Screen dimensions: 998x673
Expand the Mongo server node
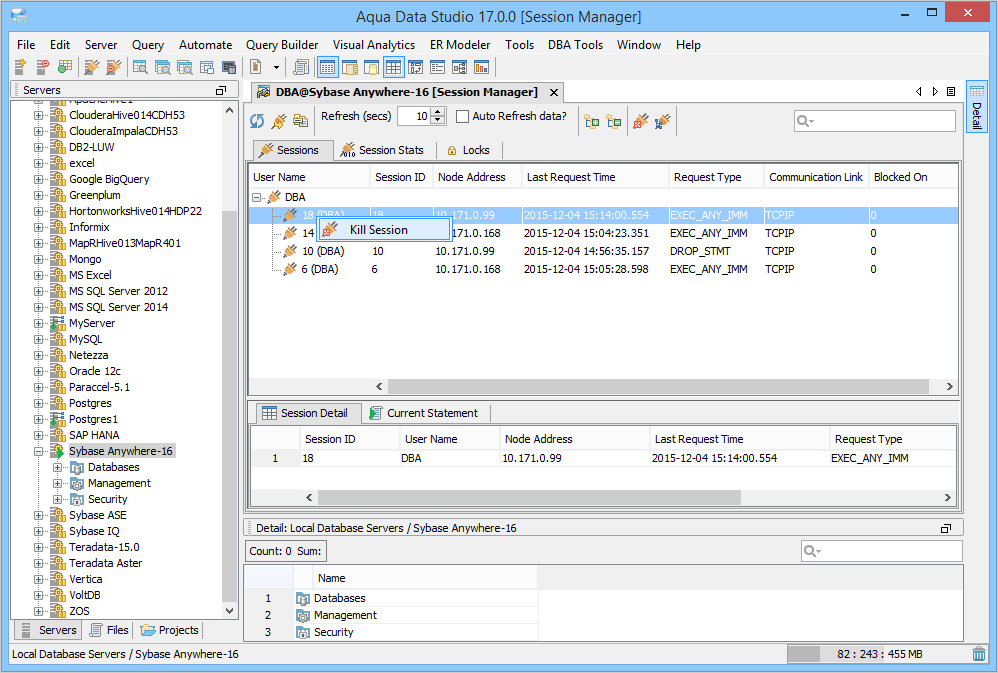tap(39, 259)
